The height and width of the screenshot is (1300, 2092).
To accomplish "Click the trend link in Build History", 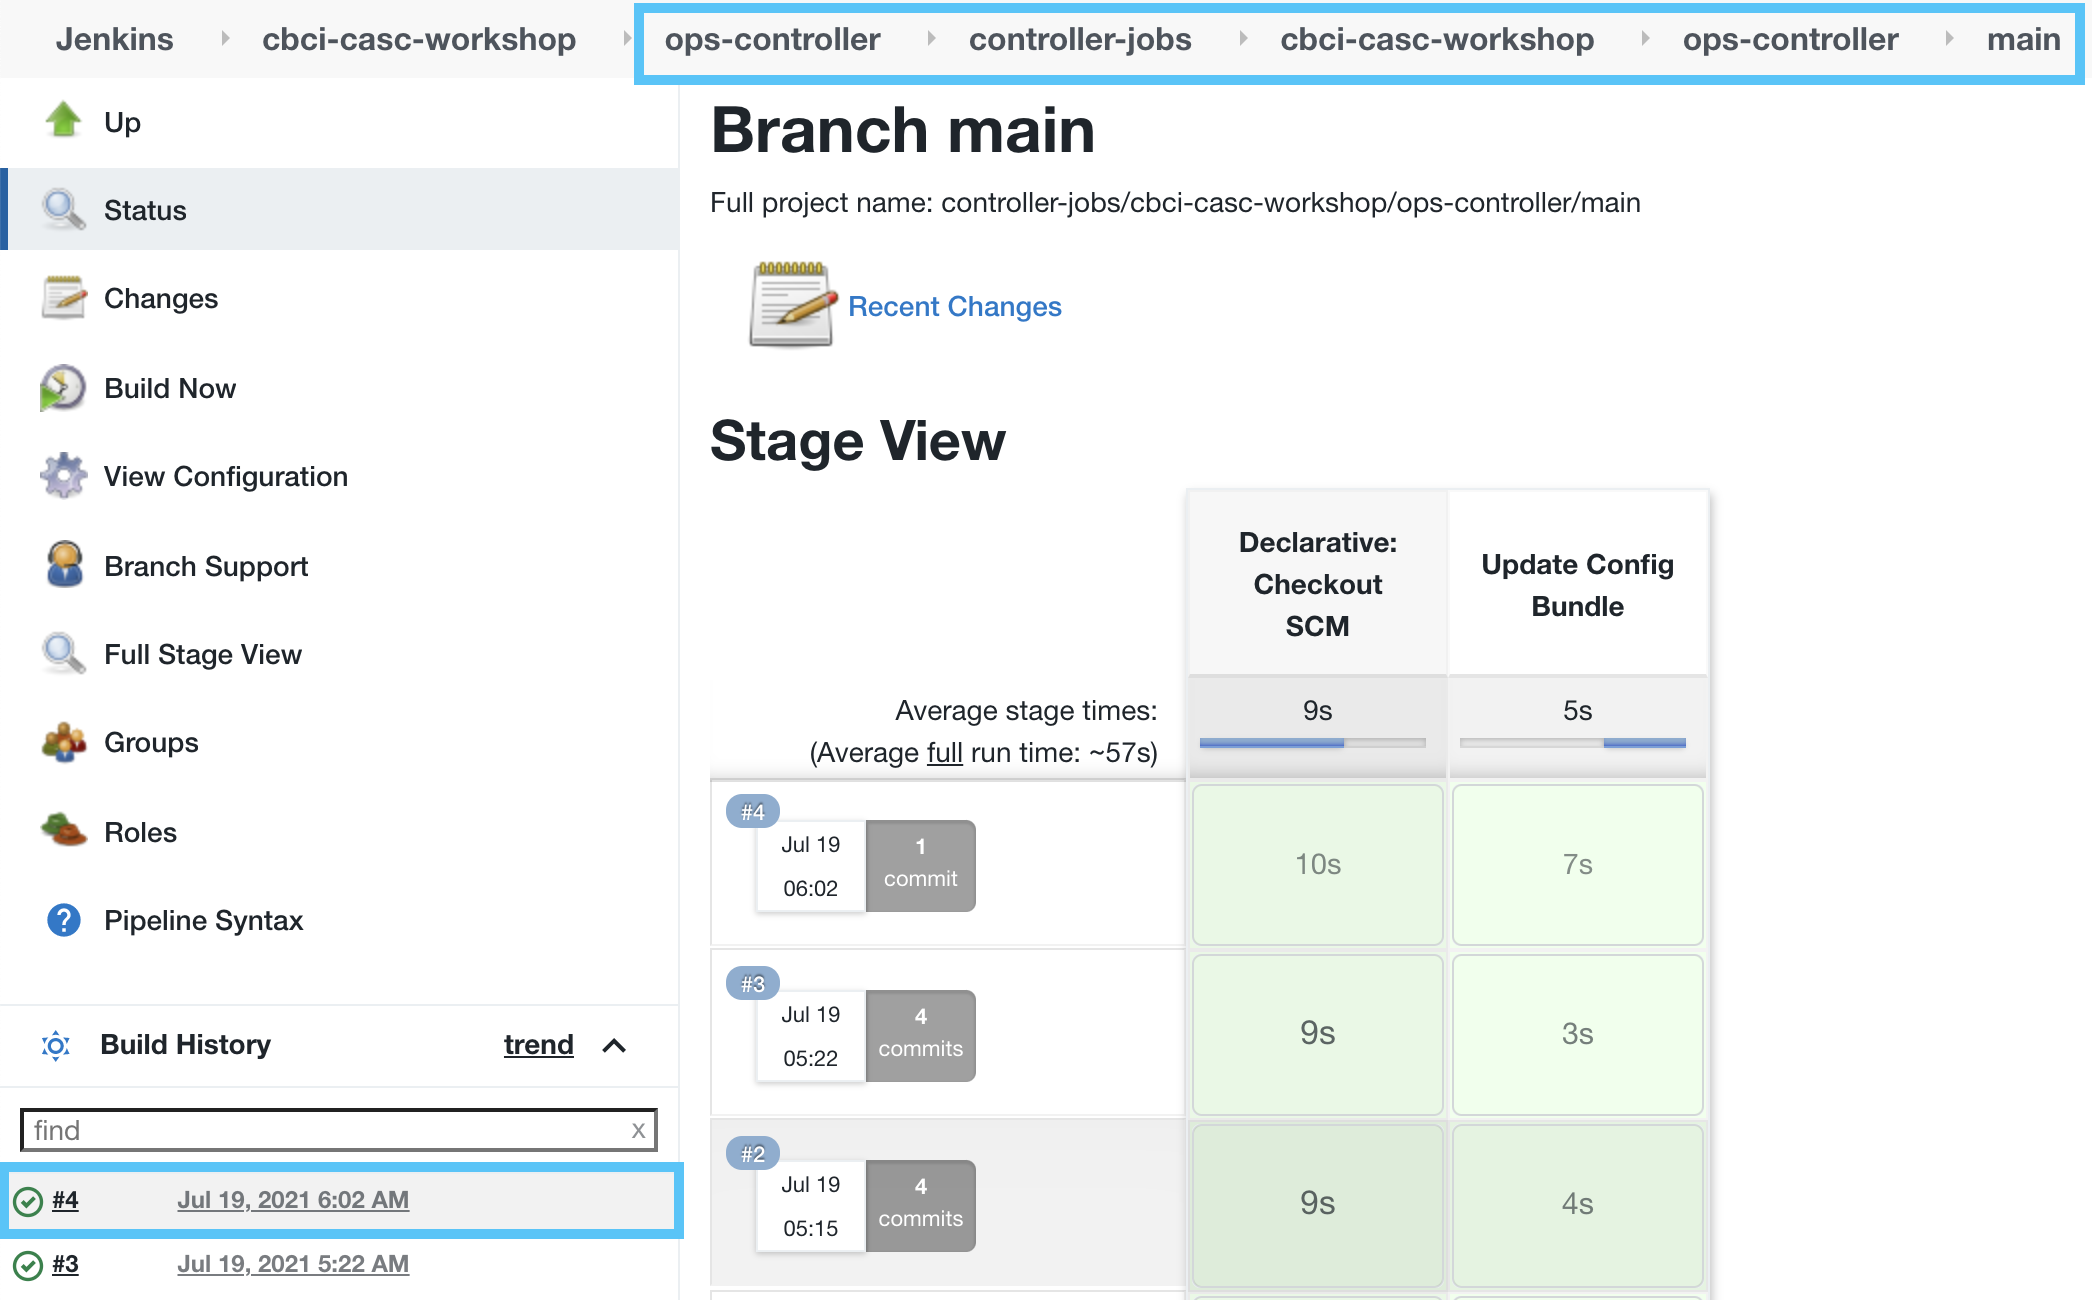I will tap(538, 1045).
